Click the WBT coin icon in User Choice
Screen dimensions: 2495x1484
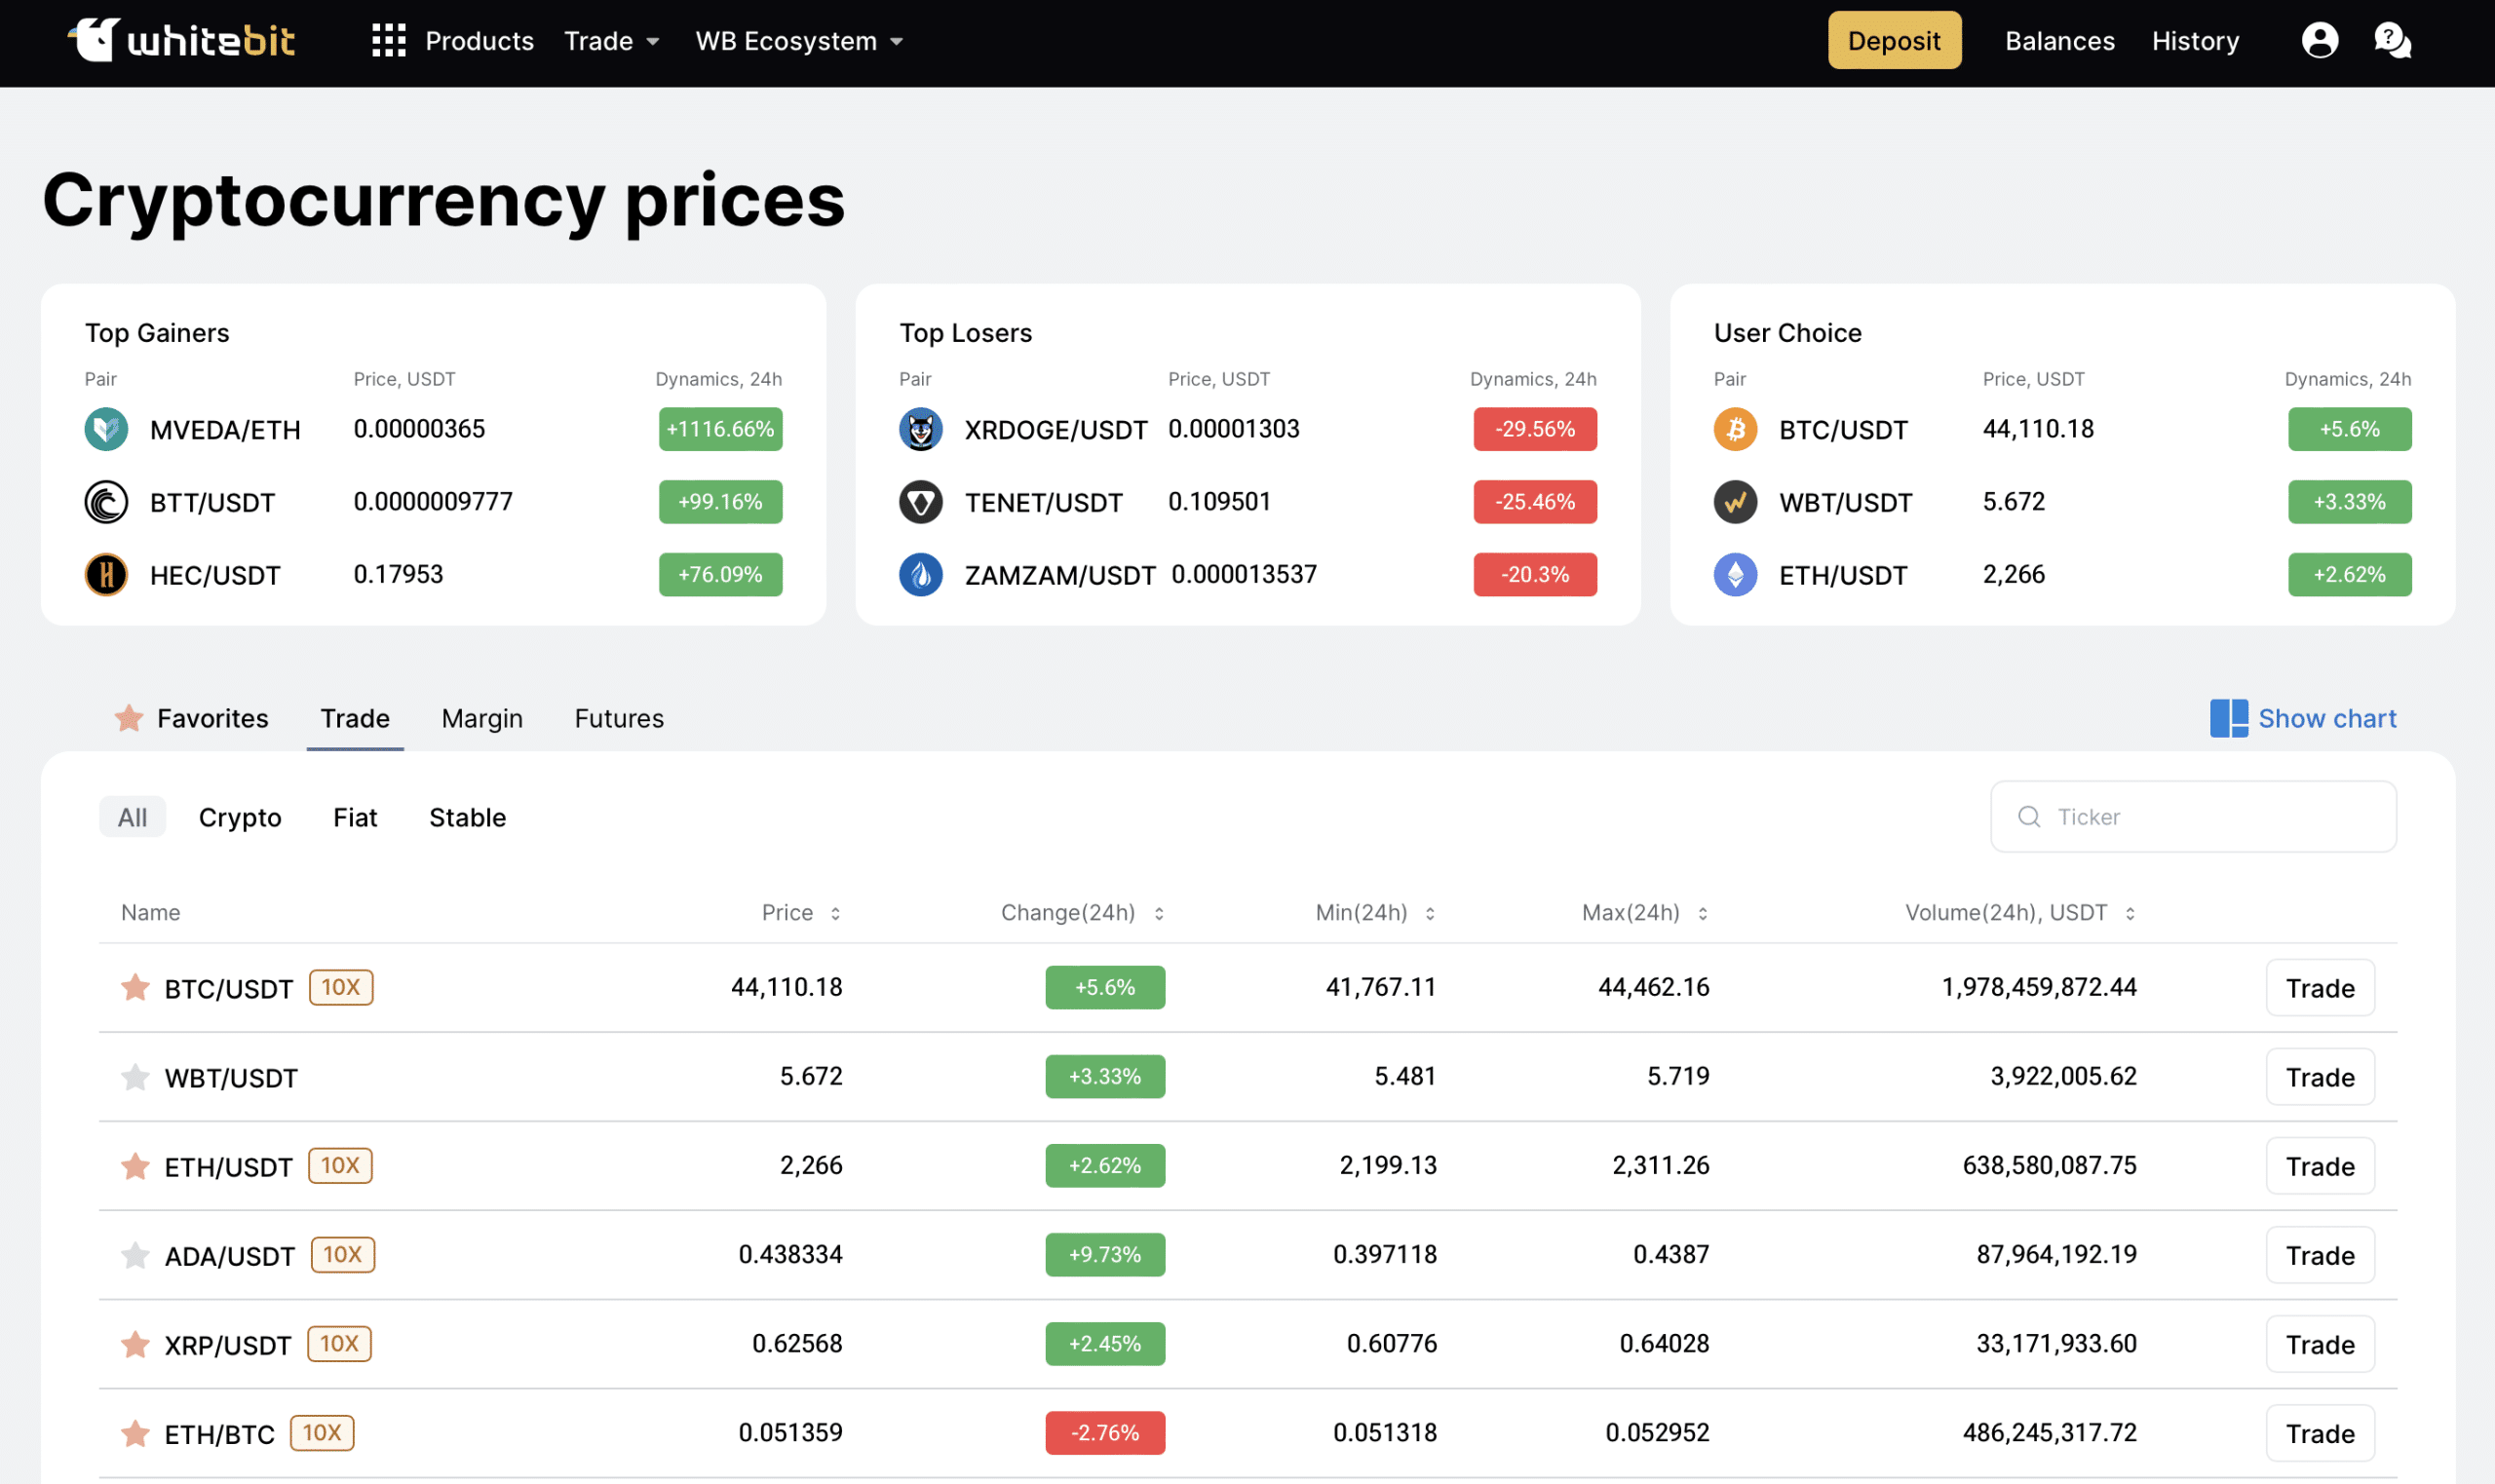1736,502
